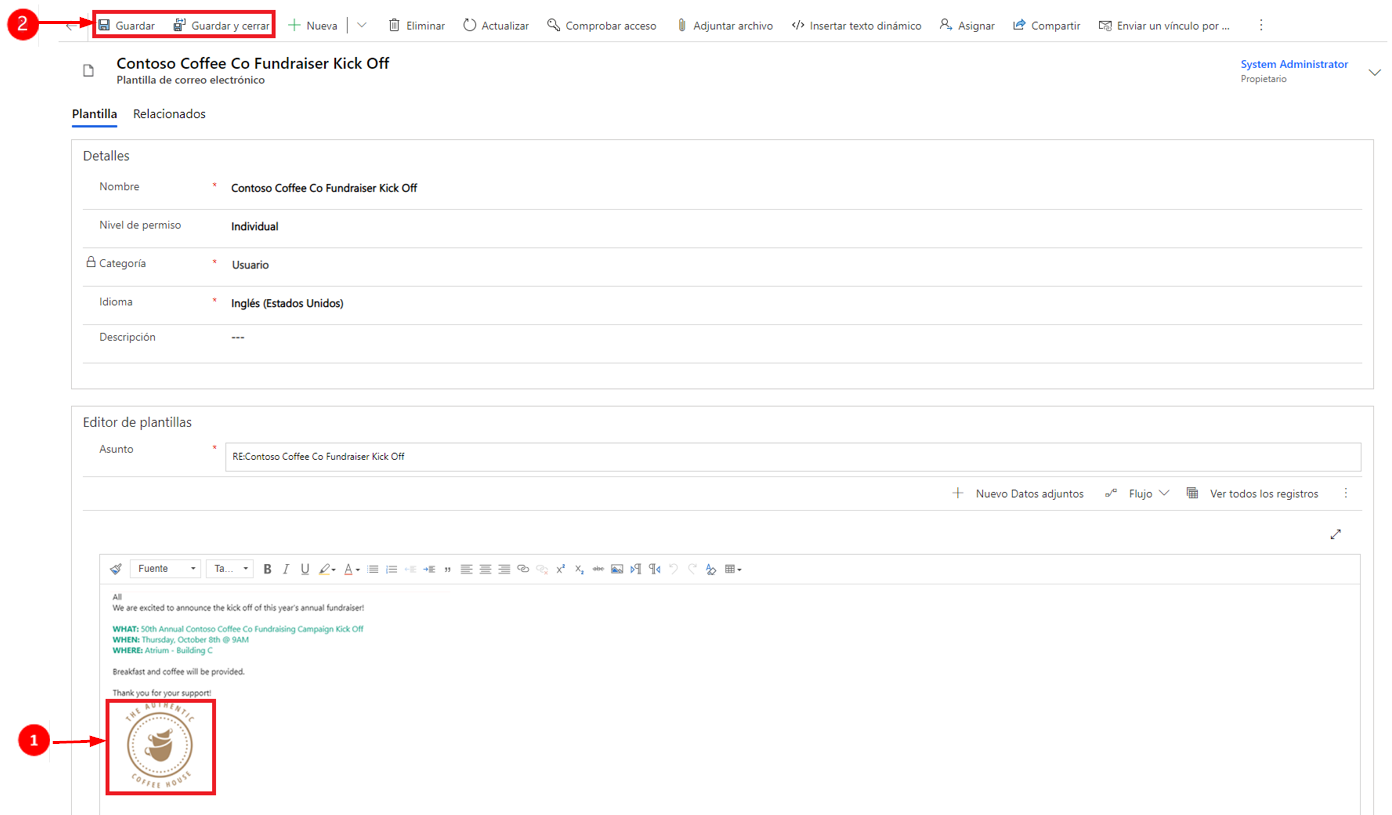Align text to the right

pos(504,569)
